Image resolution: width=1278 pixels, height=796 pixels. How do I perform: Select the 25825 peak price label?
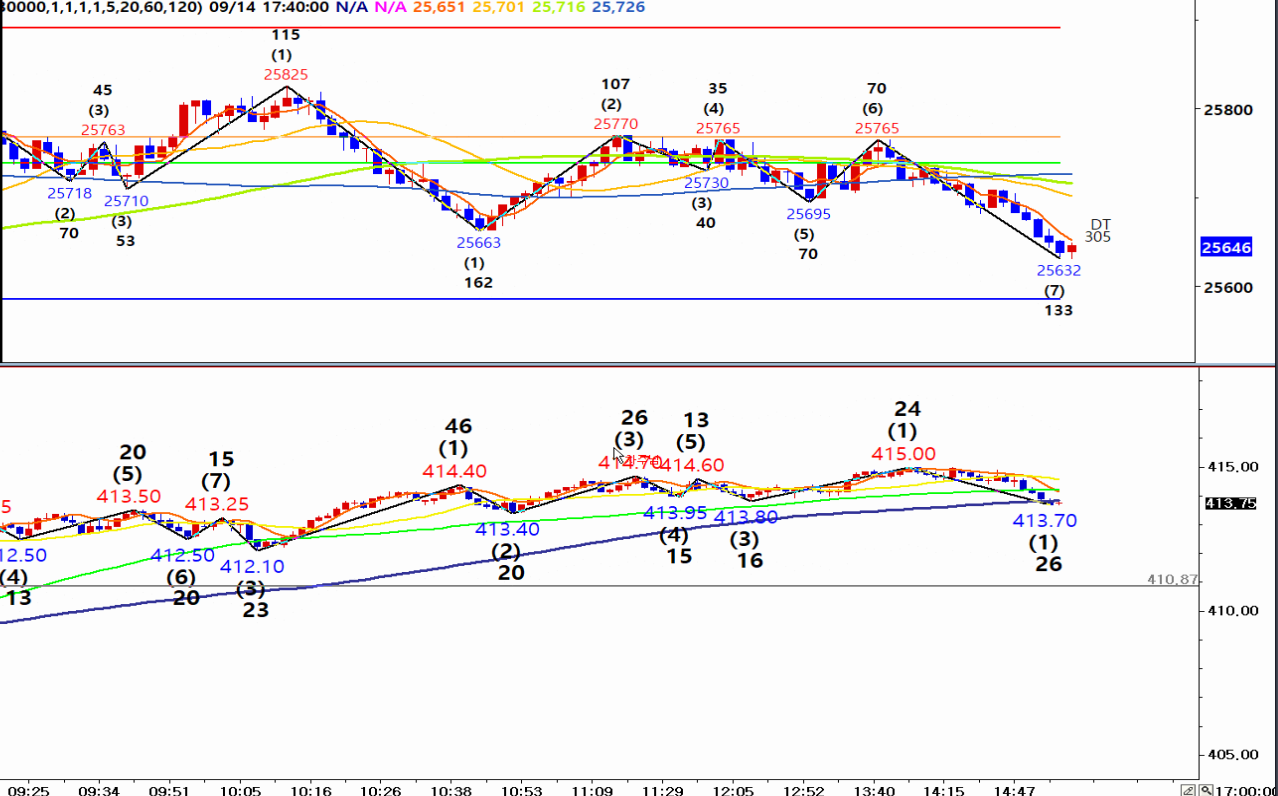pos(286,74)
